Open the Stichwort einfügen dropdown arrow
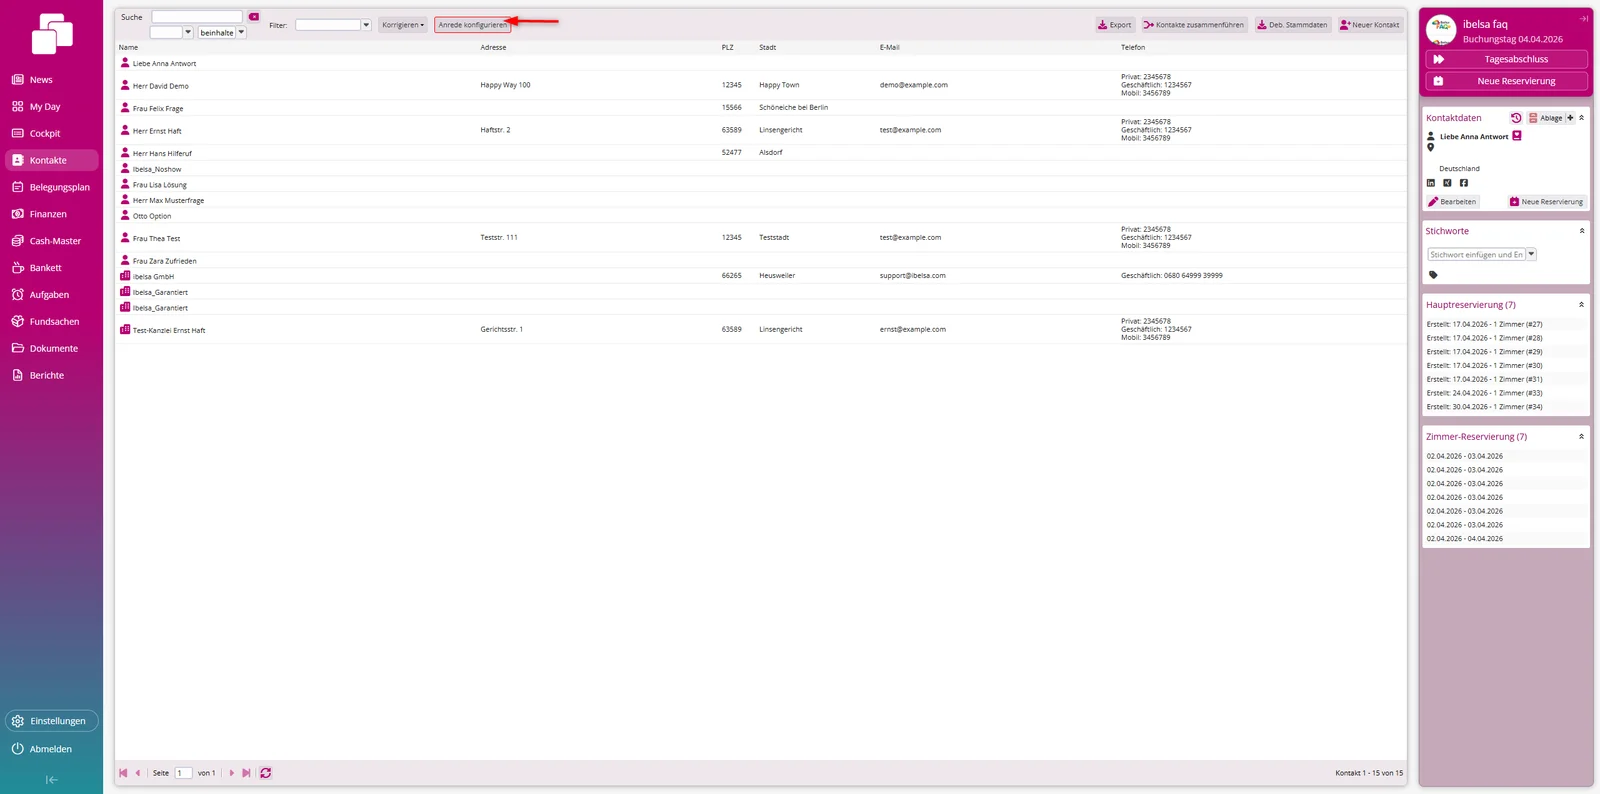Viewport: 1600px width, 794px height. pos(1531,255)
